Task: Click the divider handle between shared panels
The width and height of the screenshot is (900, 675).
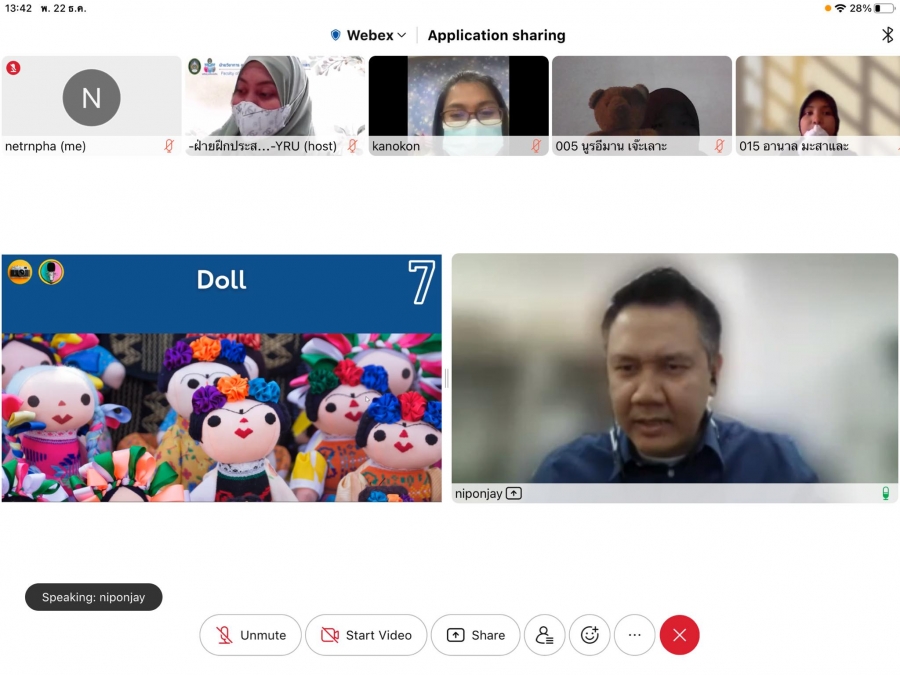Action: click(446, 378)
